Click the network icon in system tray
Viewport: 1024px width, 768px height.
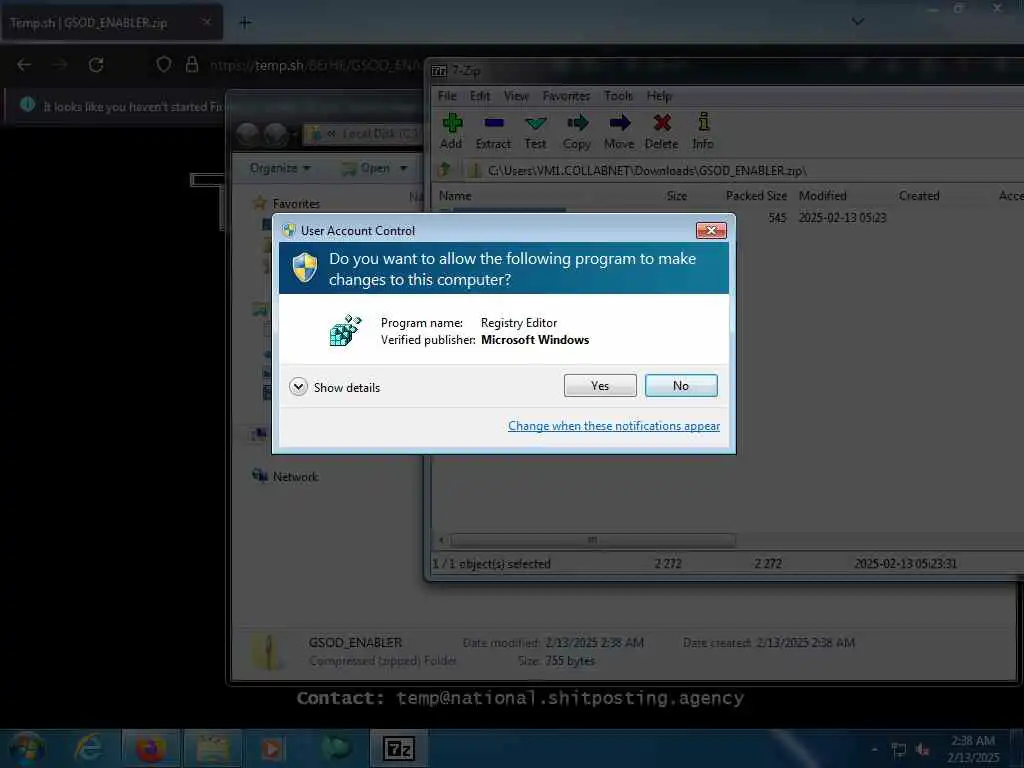[899, 750]
